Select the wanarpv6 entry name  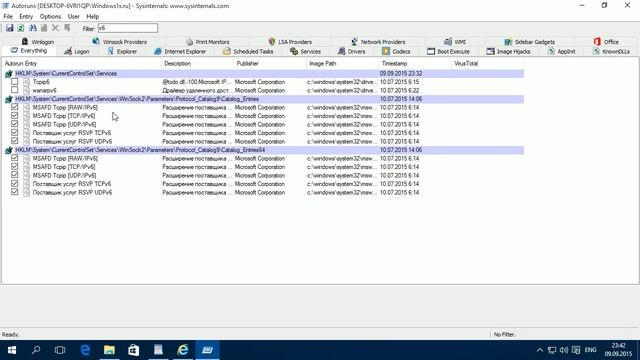[x=44, y=91]
